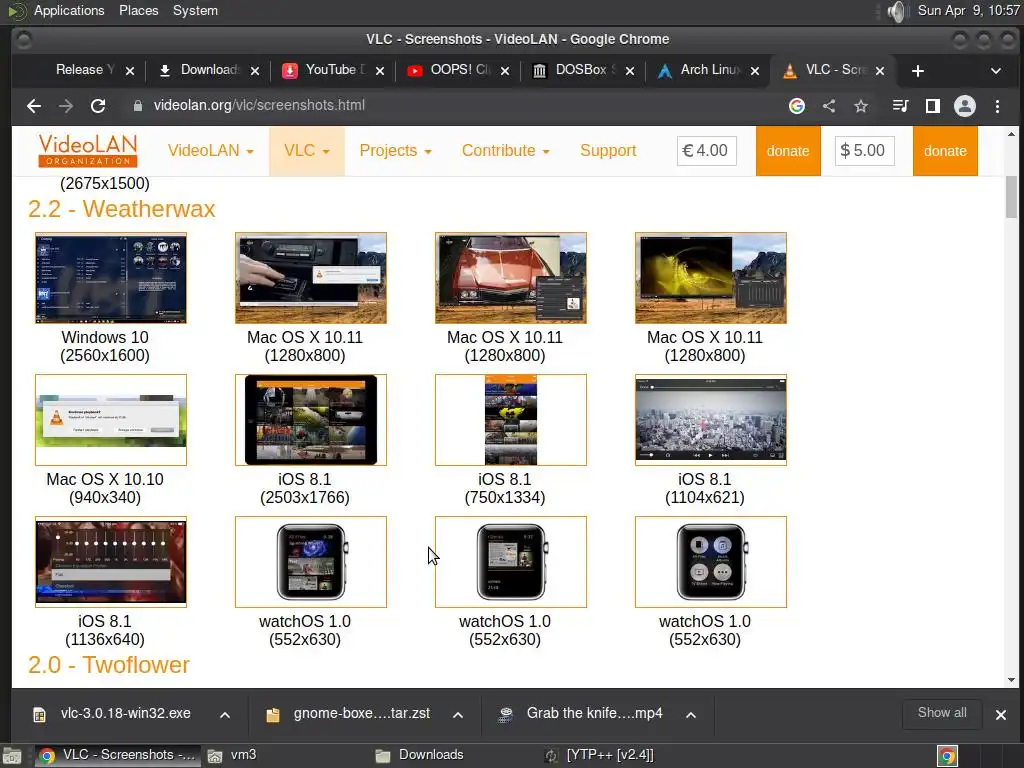Click donate button next to dollar amount
Screen dimensions: 1024x768
(x=945, y=151)
